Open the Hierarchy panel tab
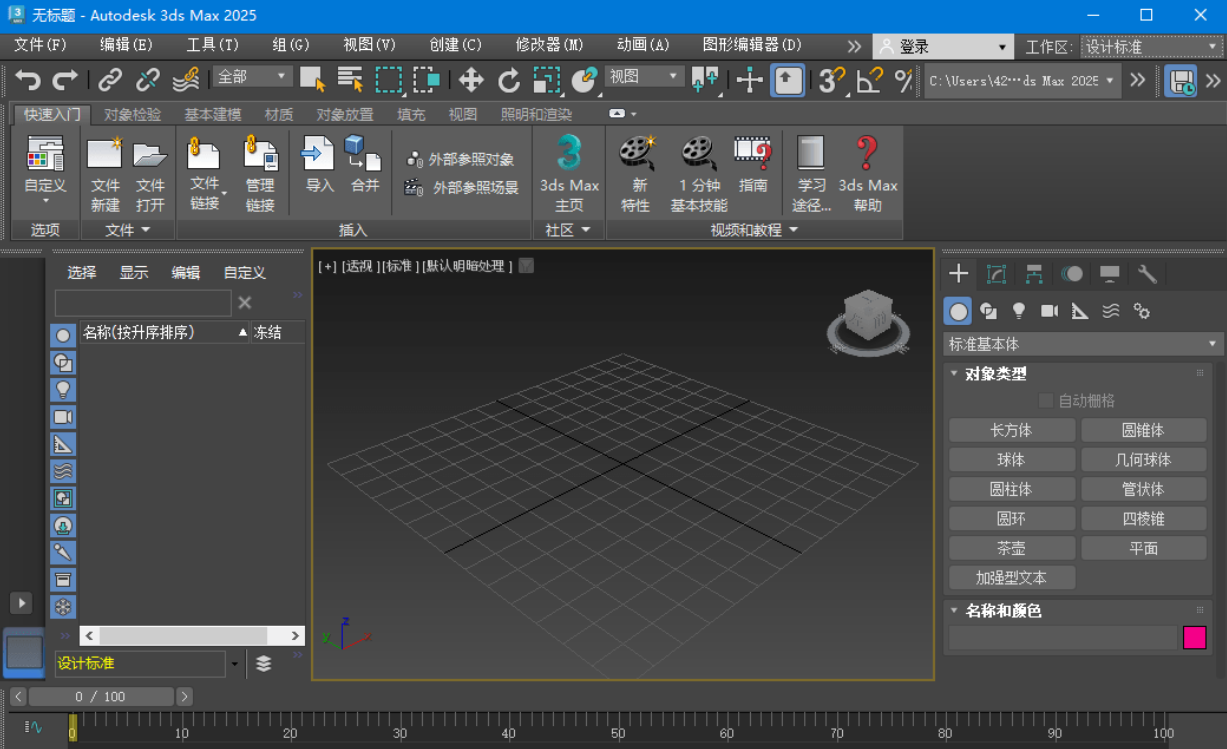The image size is (1227, 749). pyautogui.click(x=1034, y=274)
